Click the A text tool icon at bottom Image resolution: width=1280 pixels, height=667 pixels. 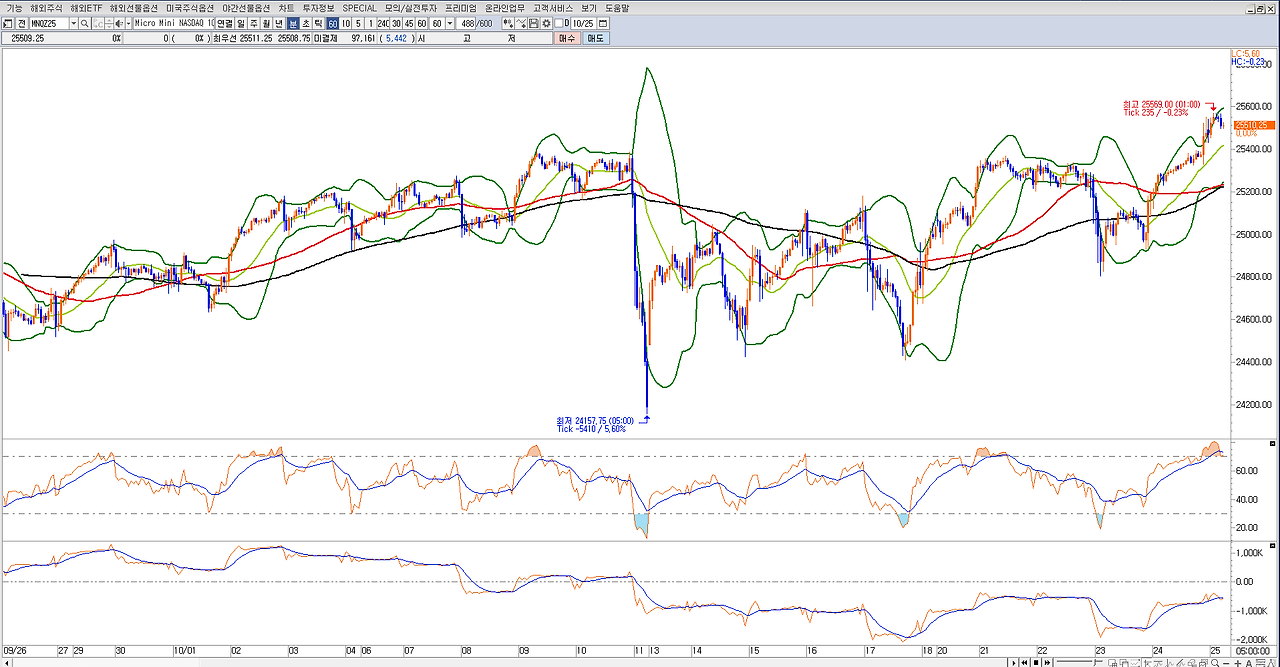coord(1249,662)
